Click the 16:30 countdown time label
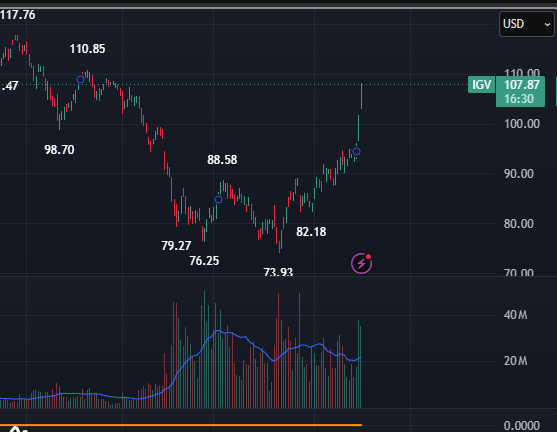 click(x=519, y=99)
